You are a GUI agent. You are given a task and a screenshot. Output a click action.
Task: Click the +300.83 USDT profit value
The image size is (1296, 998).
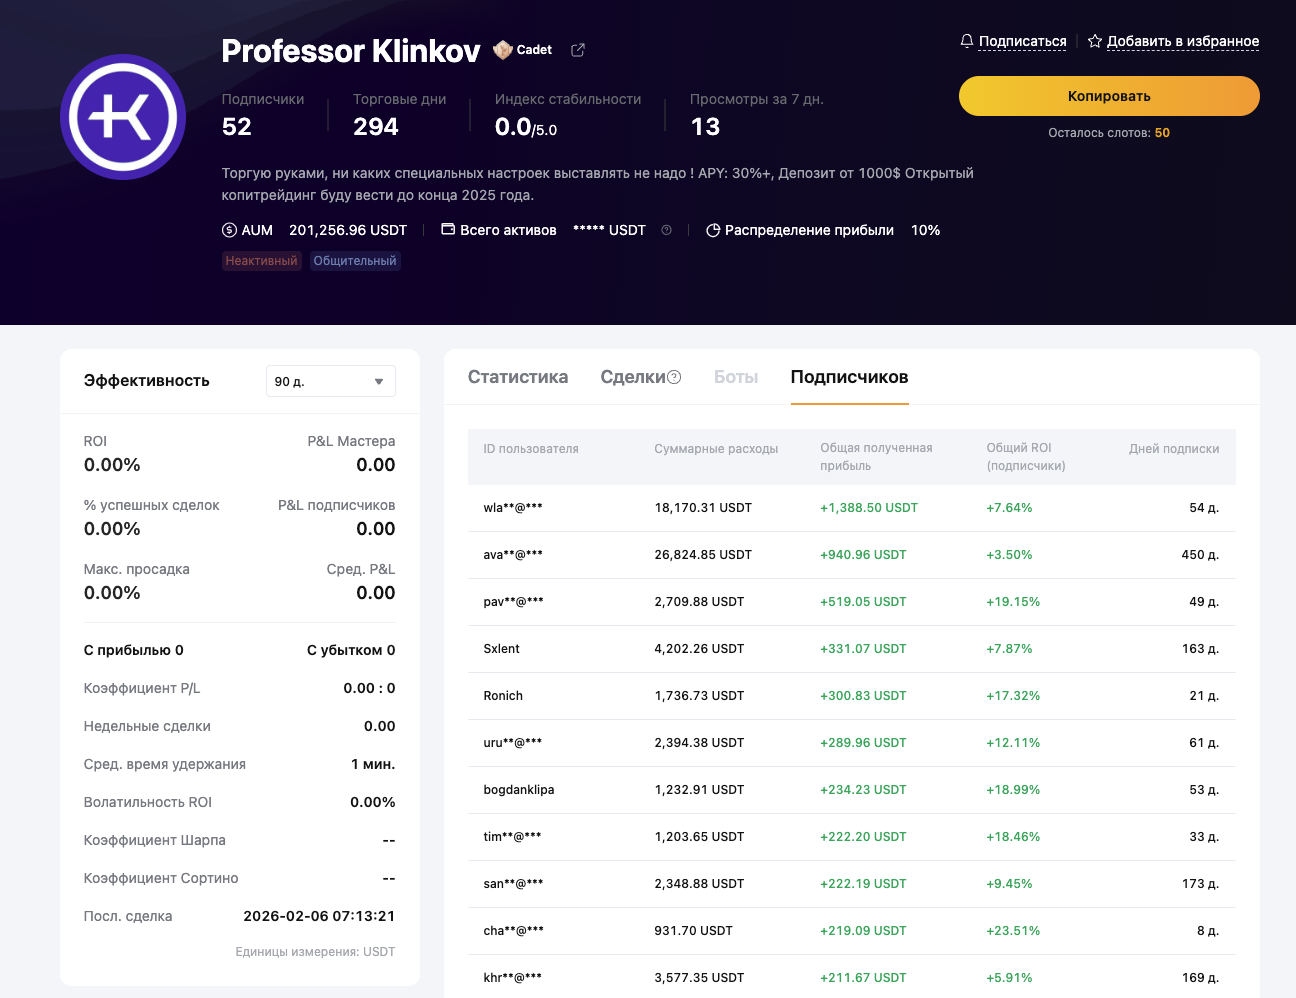[x=863, y=696]
